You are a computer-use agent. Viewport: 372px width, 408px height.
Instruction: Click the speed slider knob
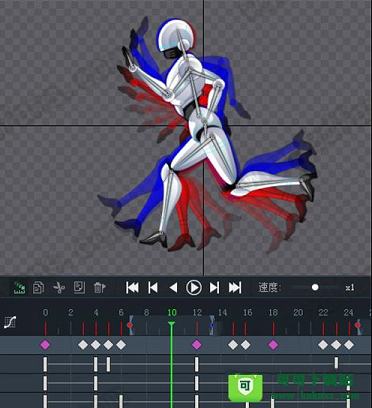315,287
